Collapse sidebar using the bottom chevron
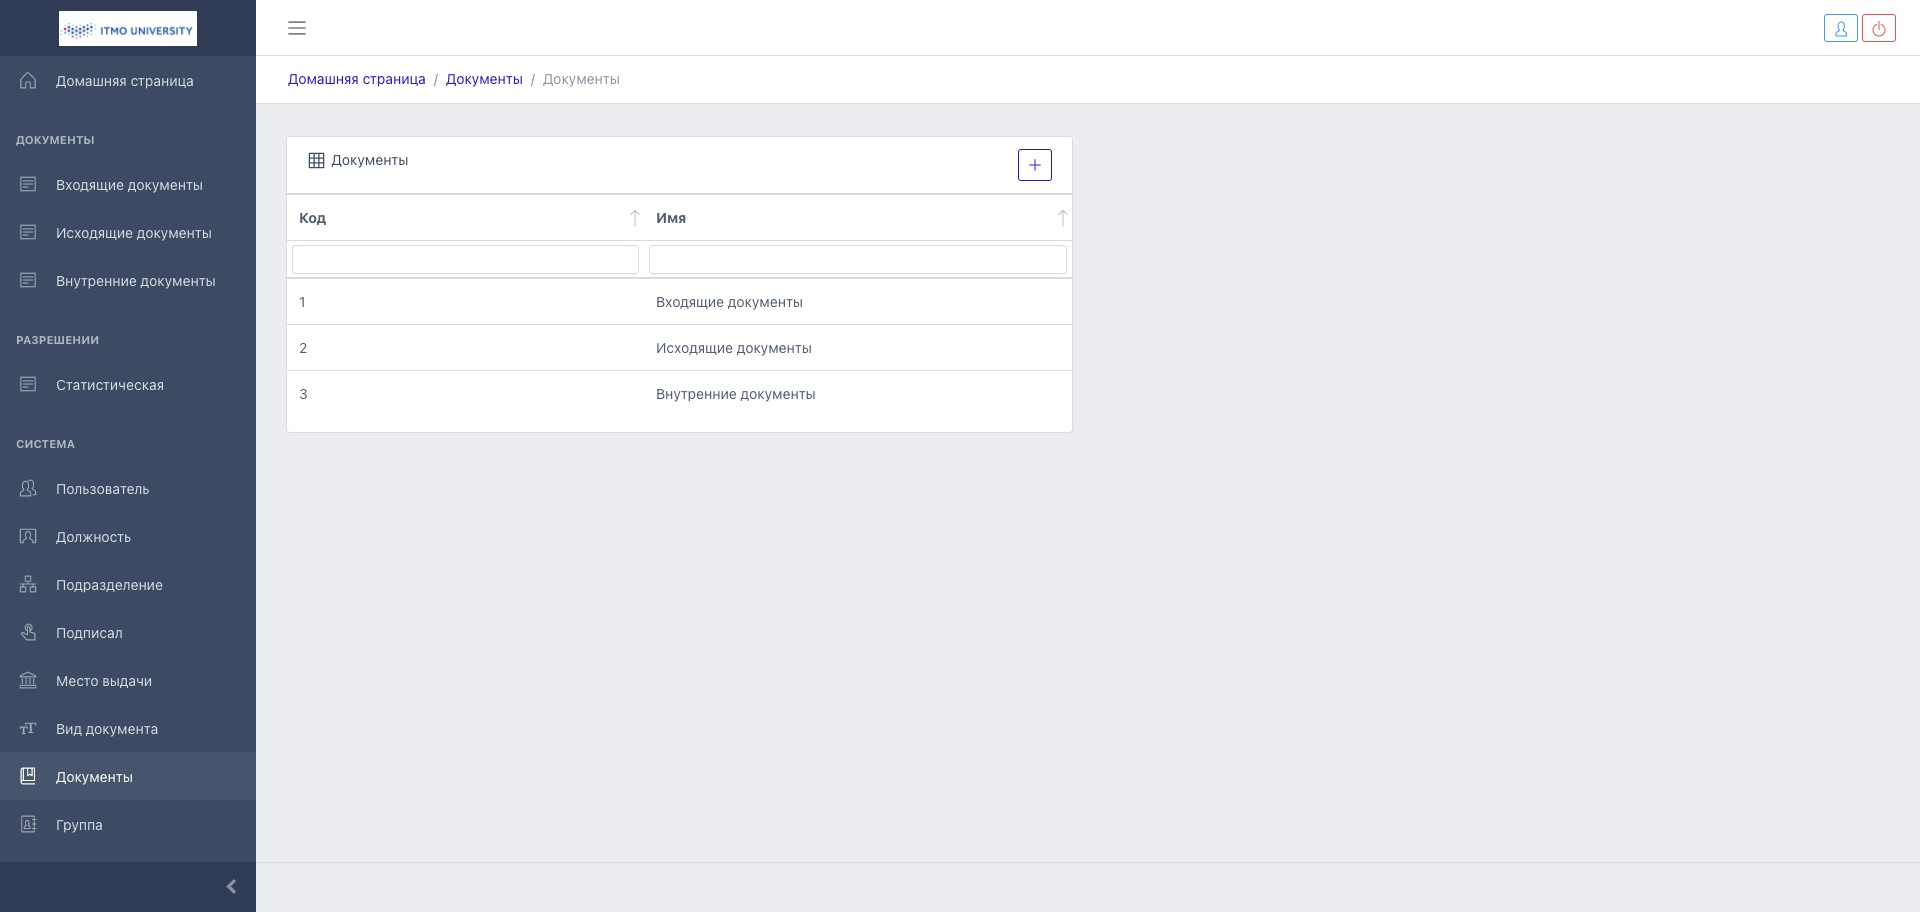1920x912 pixels. [231, 886]
